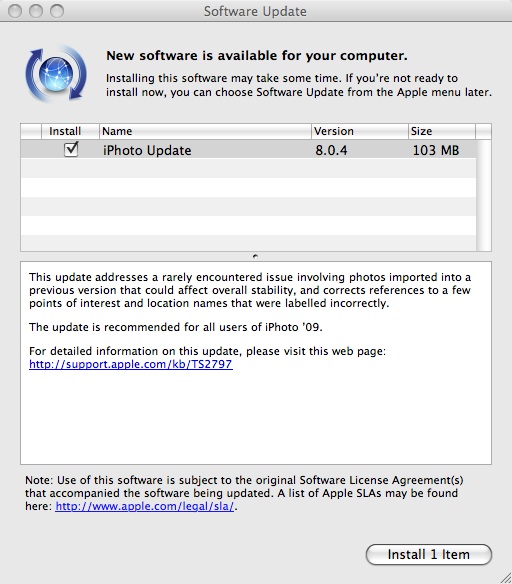Screen dimensions: 512x584
Task: Close the Software Update window
Action: click(15, 11)
